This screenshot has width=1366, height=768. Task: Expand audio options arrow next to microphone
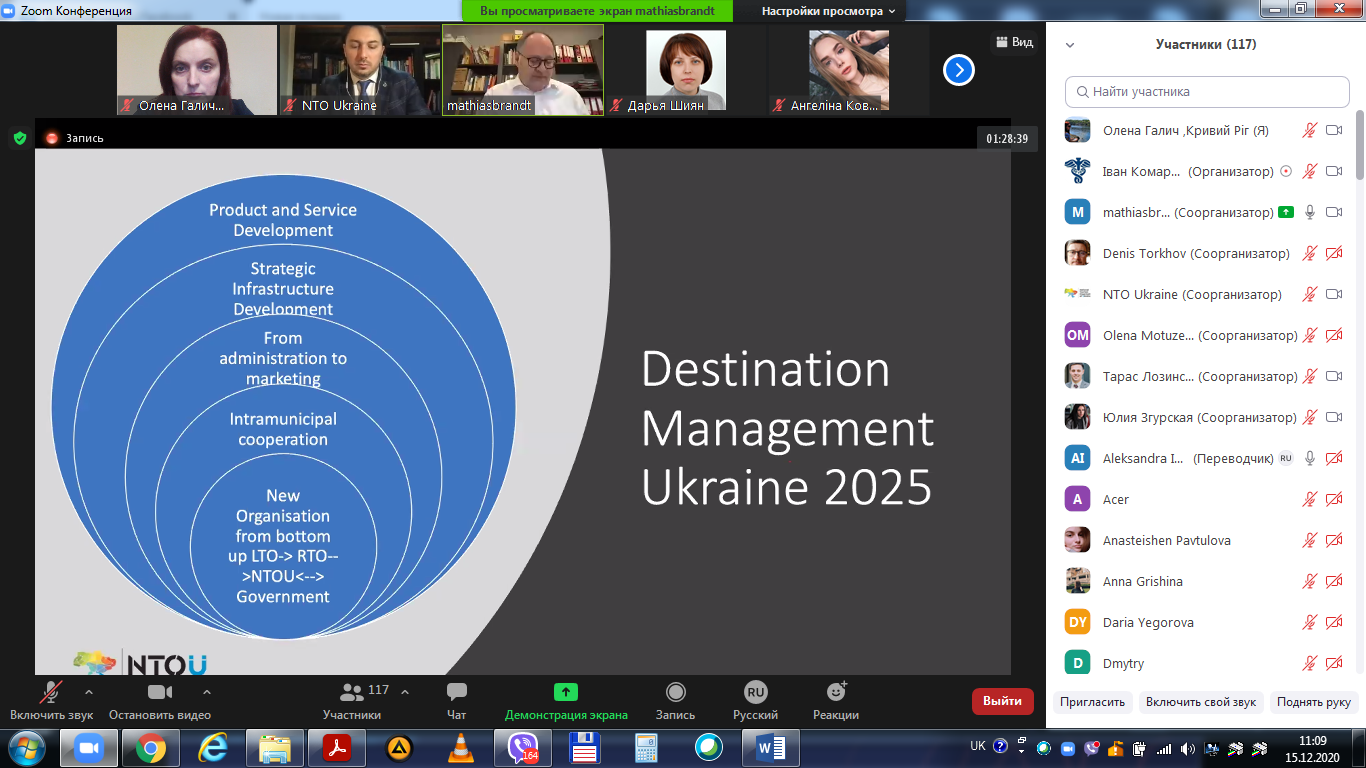89,691
